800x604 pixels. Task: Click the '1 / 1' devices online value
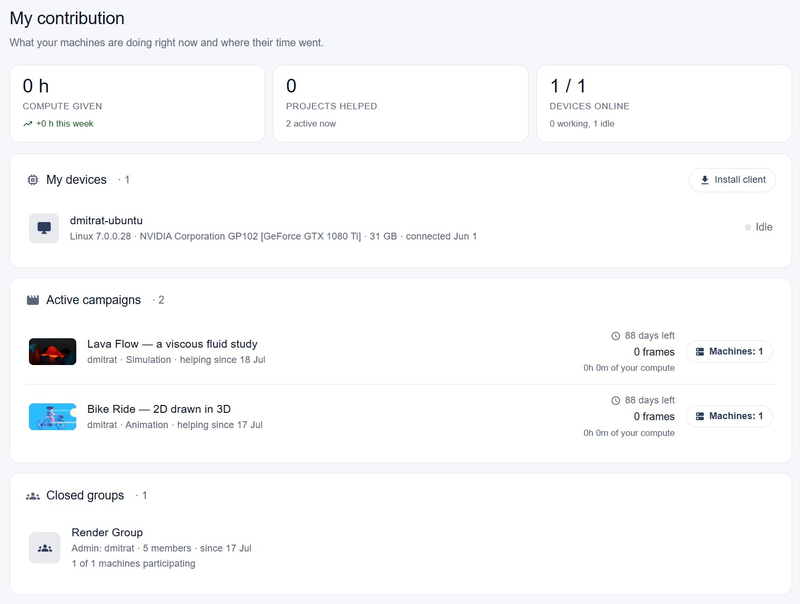coord(568,86)
